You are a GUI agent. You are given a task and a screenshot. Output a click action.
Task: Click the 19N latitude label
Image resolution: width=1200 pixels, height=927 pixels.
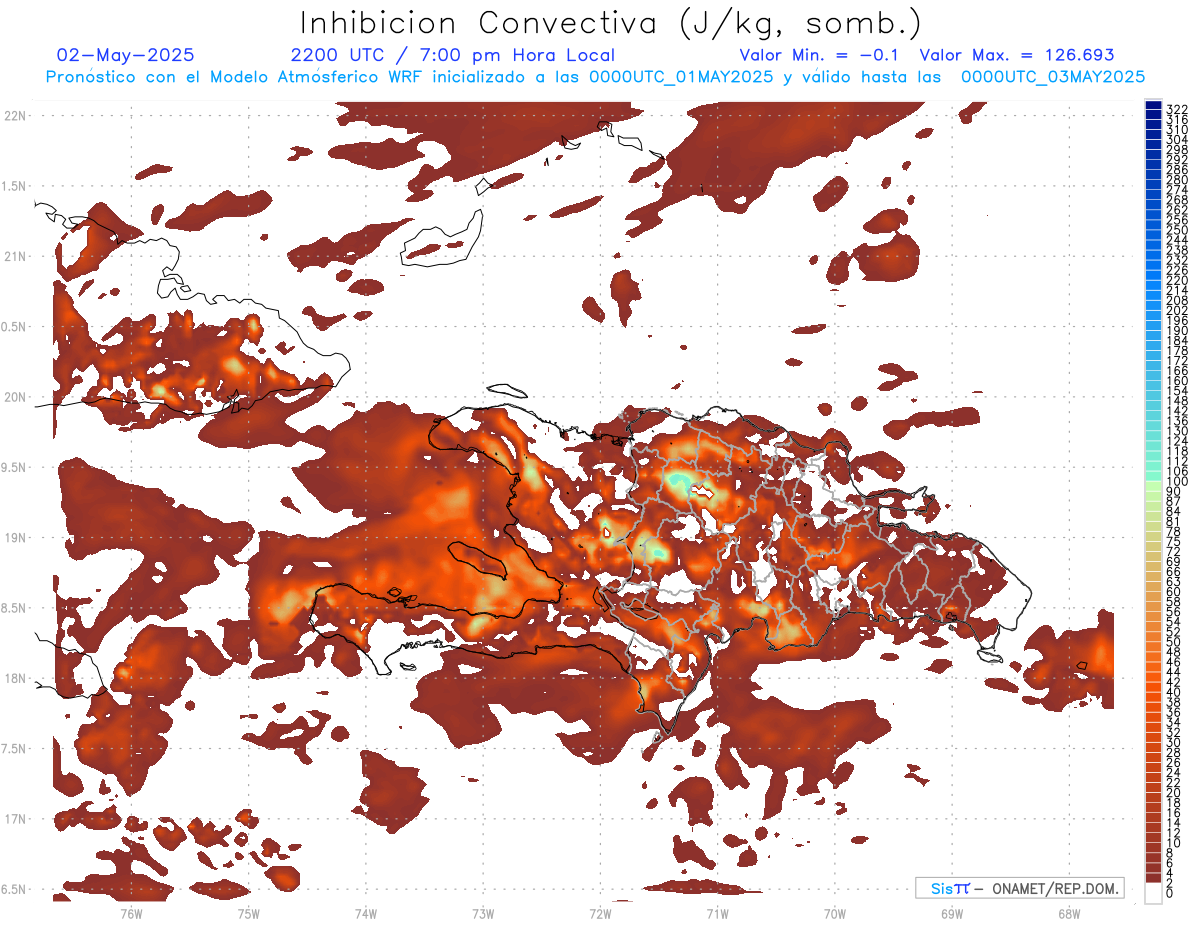click(x=15, y=537)
